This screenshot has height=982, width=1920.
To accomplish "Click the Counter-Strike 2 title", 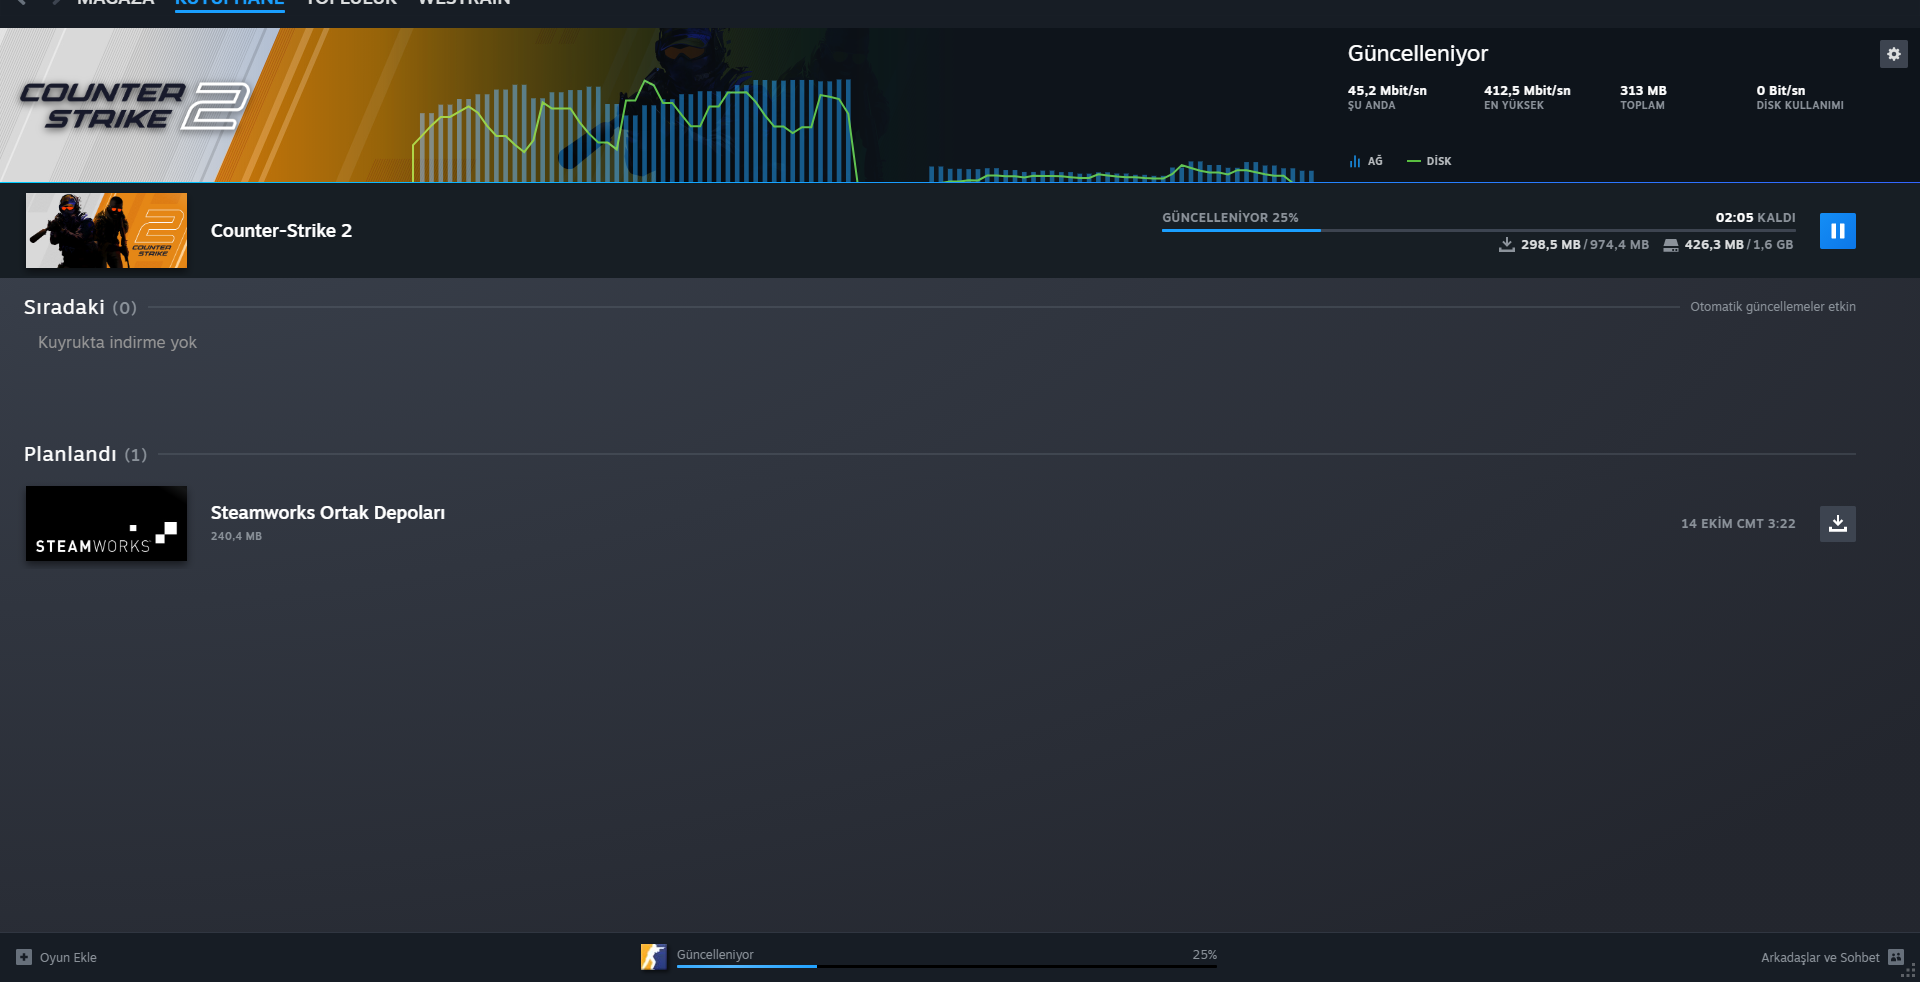I will [x=281, y=231].
